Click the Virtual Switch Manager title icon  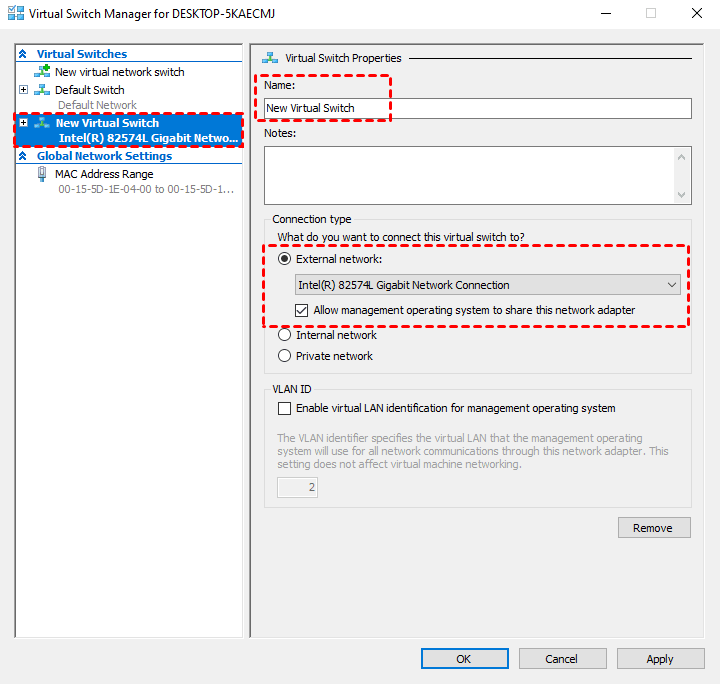[x=16, y=13]
